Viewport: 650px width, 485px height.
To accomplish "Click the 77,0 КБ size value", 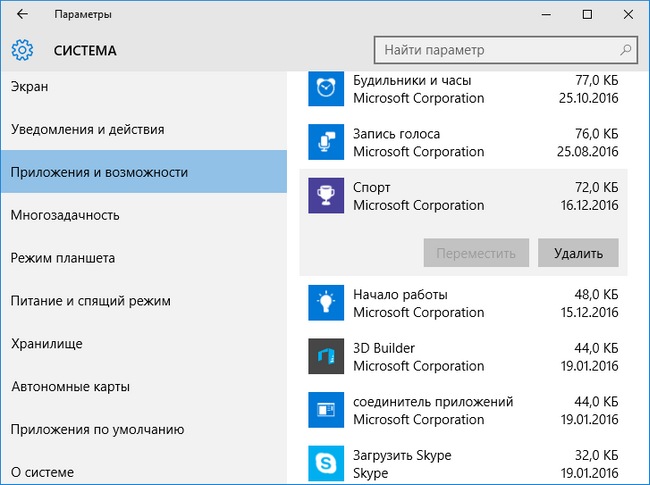I will [597, 80].
